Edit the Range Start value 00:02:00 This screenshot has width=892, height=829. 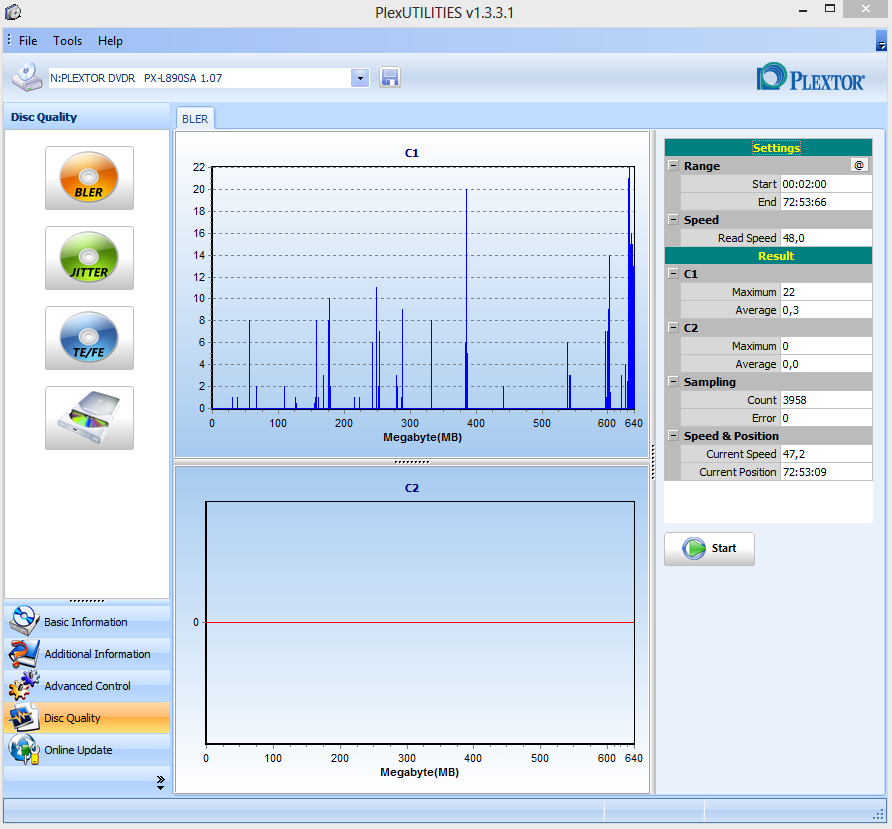pyautogui.click(x=826, y=184)
